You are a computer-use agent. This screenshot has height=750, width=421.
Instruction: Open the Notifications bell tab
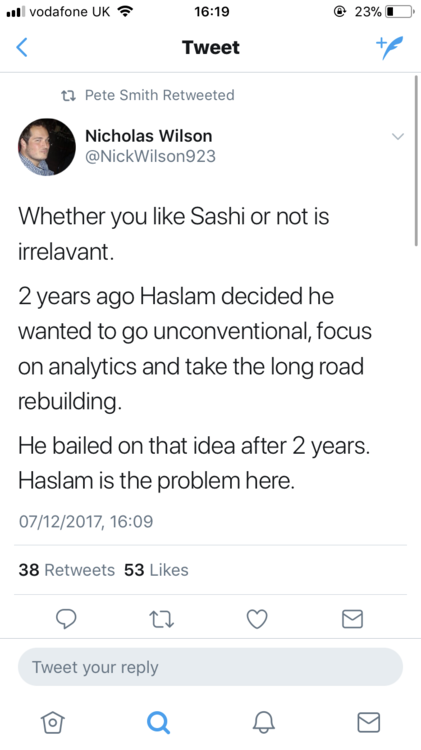[x=264, y=722]
